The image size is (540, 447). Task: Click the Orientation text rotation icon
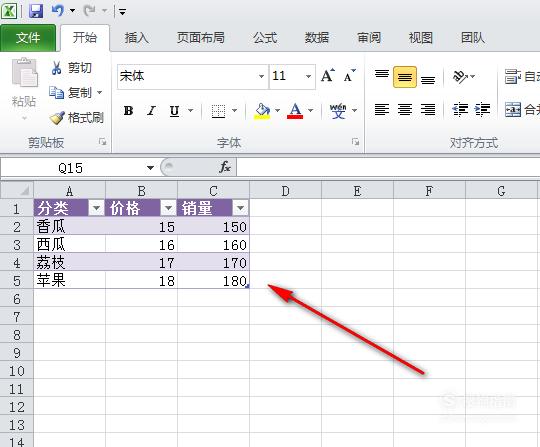pyautogui.click(x=460, y=76)
